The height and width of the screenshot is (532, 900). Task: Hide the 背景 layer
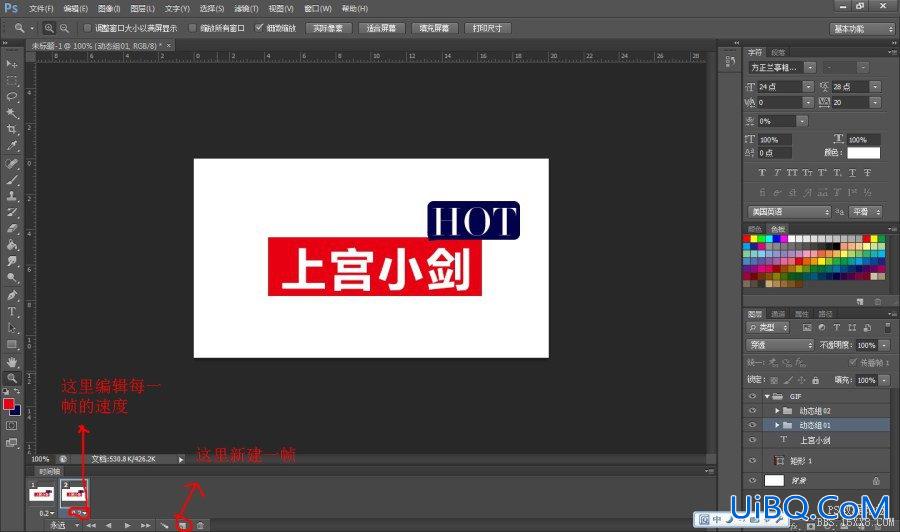[x=752, y=480]
